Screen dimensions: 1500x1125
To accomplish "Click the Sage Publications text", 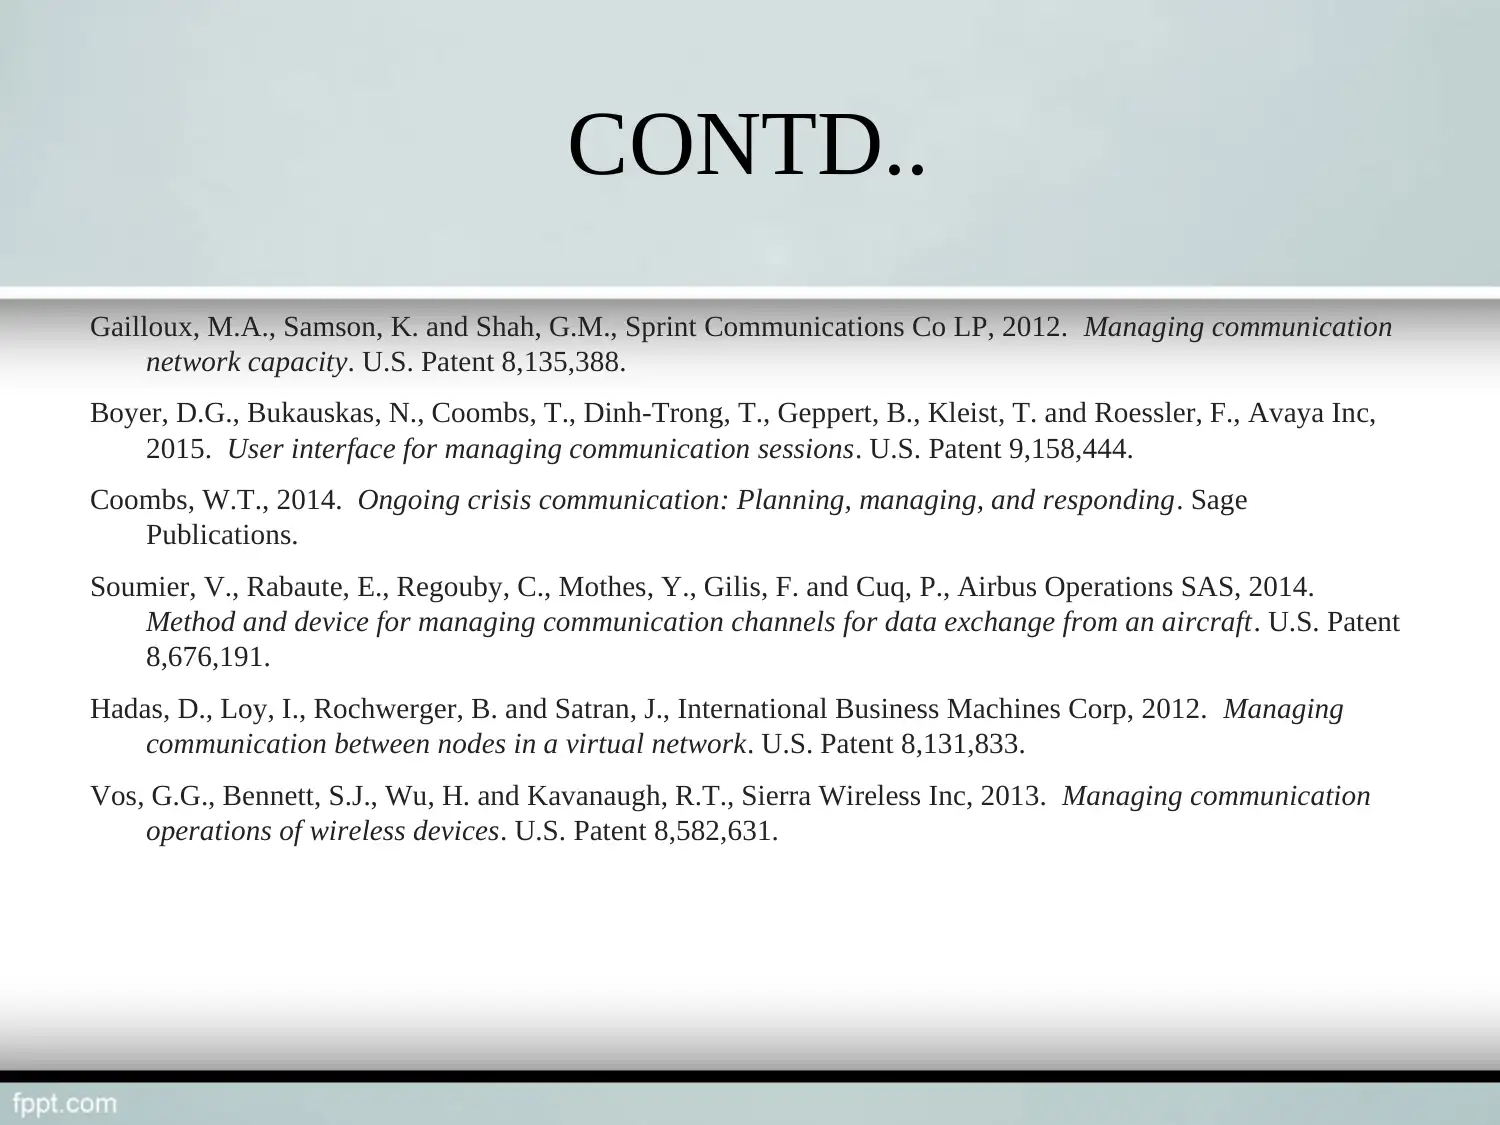I will [x=697, y=517].
